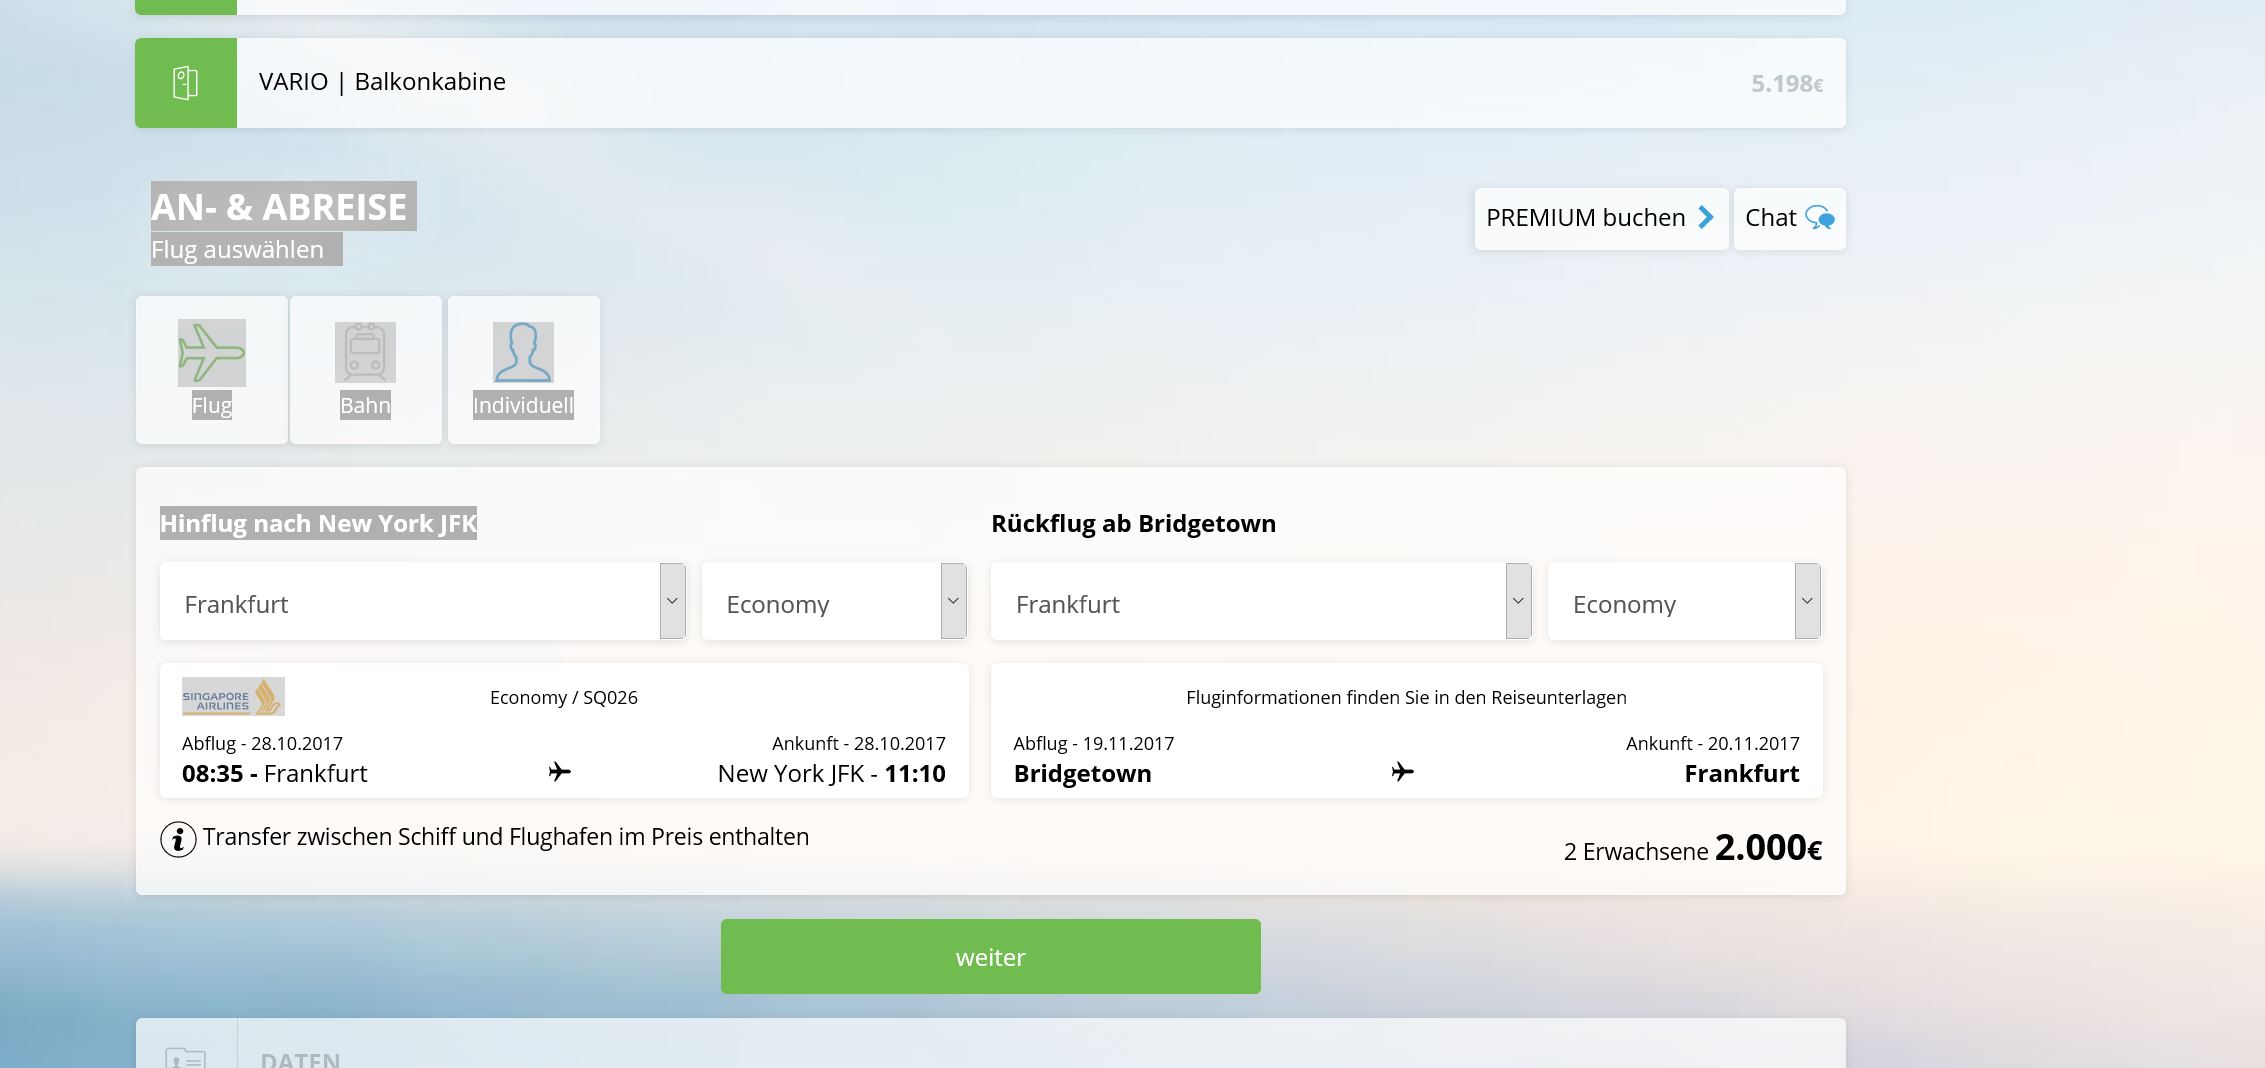Click the Daten ID card icon
The width and height of the screenshot is (2265, 1068).
click(186, 1056)
